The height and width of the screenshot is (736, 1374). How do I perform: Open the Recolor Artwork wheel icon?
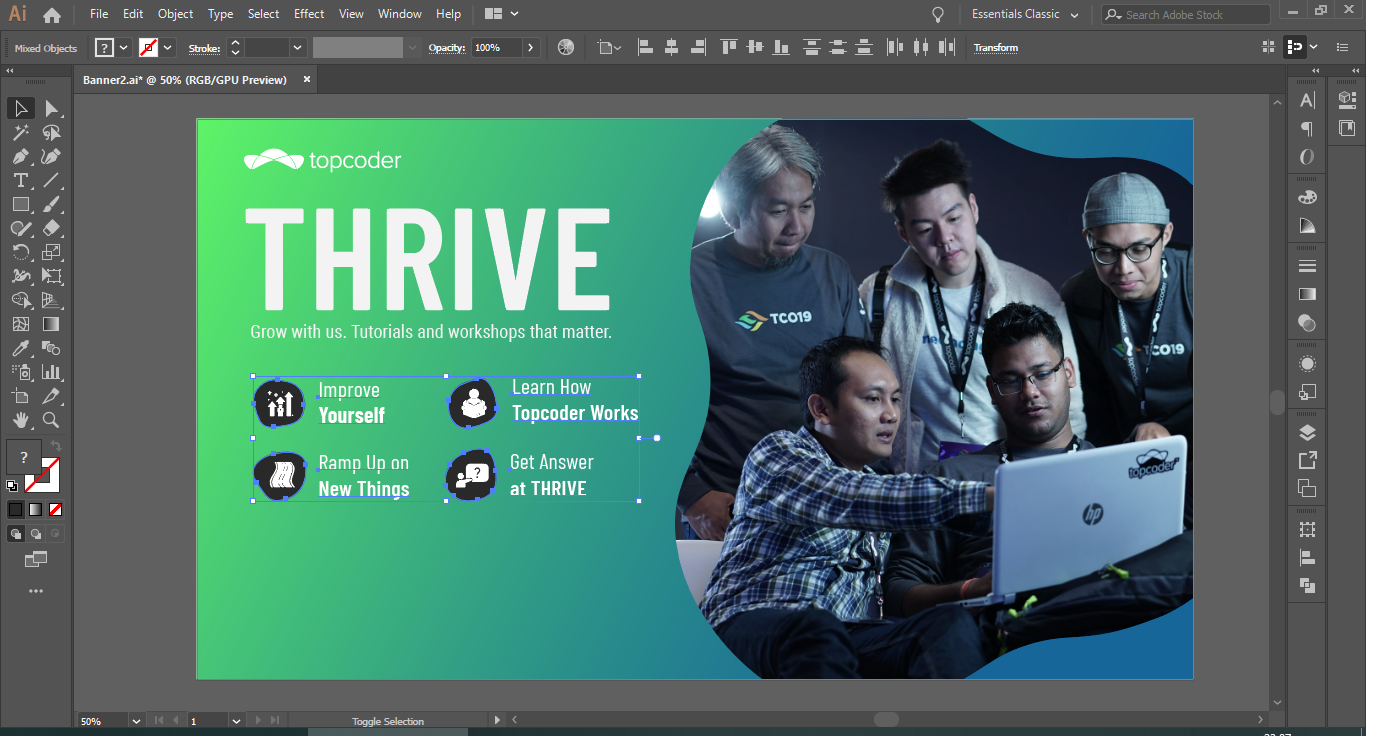coord(566,47)
